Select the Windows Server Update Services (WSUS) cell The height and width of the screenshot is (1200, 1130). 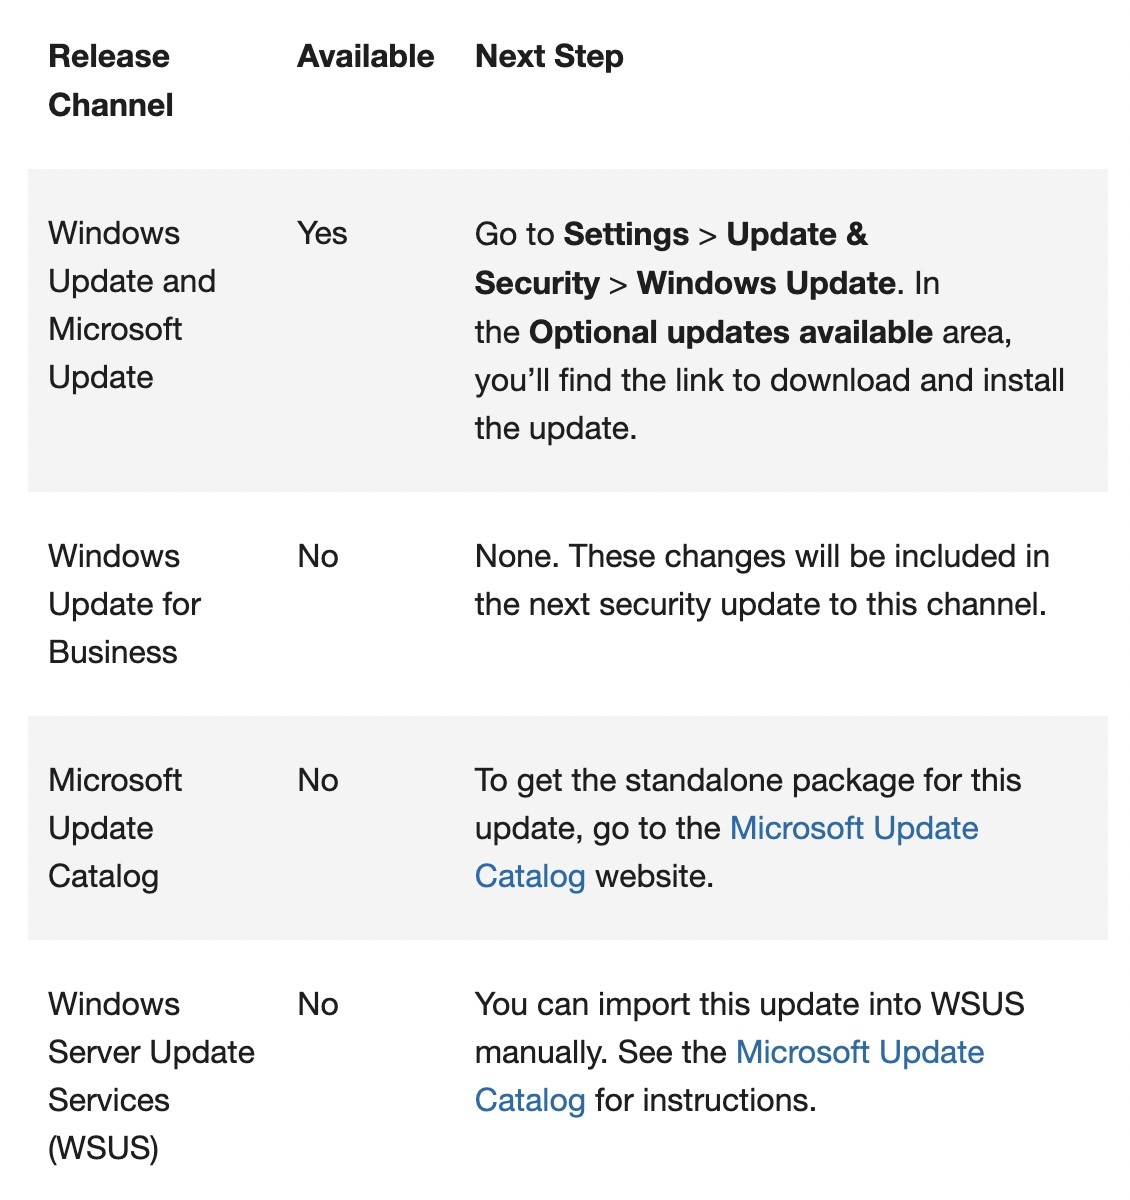(x=152, y=1076)
